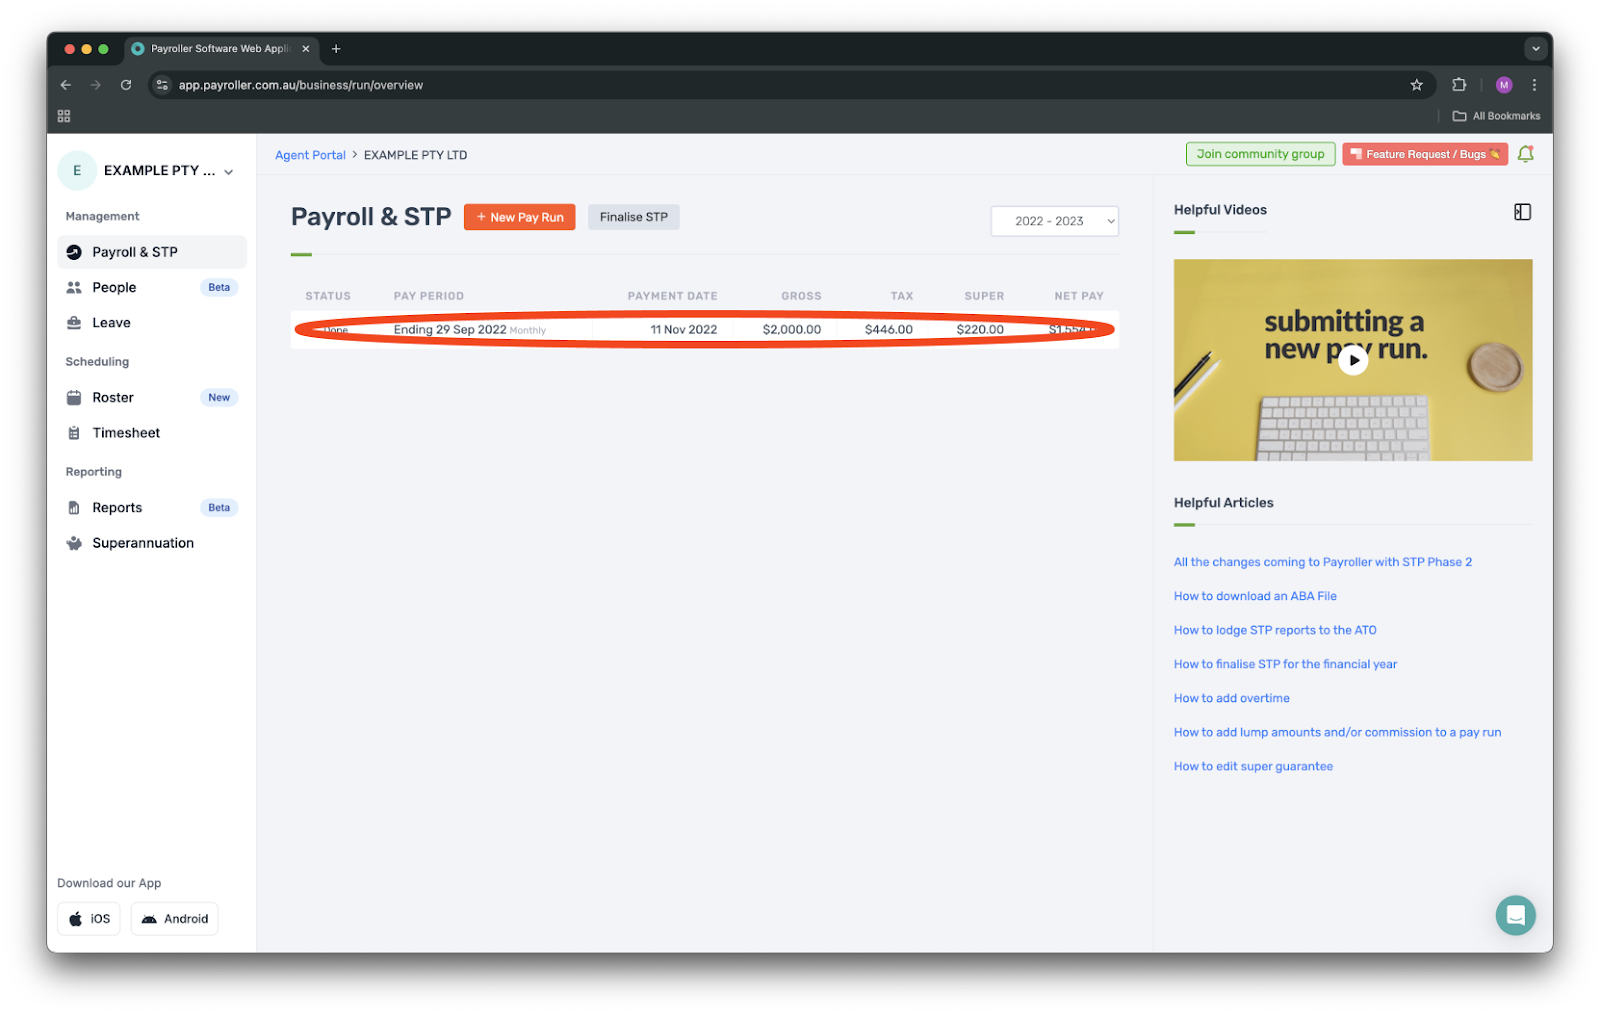Screen dimensions: 1600x1015
Task: Open the notifications bell icon
Action: click(1525, 154)
